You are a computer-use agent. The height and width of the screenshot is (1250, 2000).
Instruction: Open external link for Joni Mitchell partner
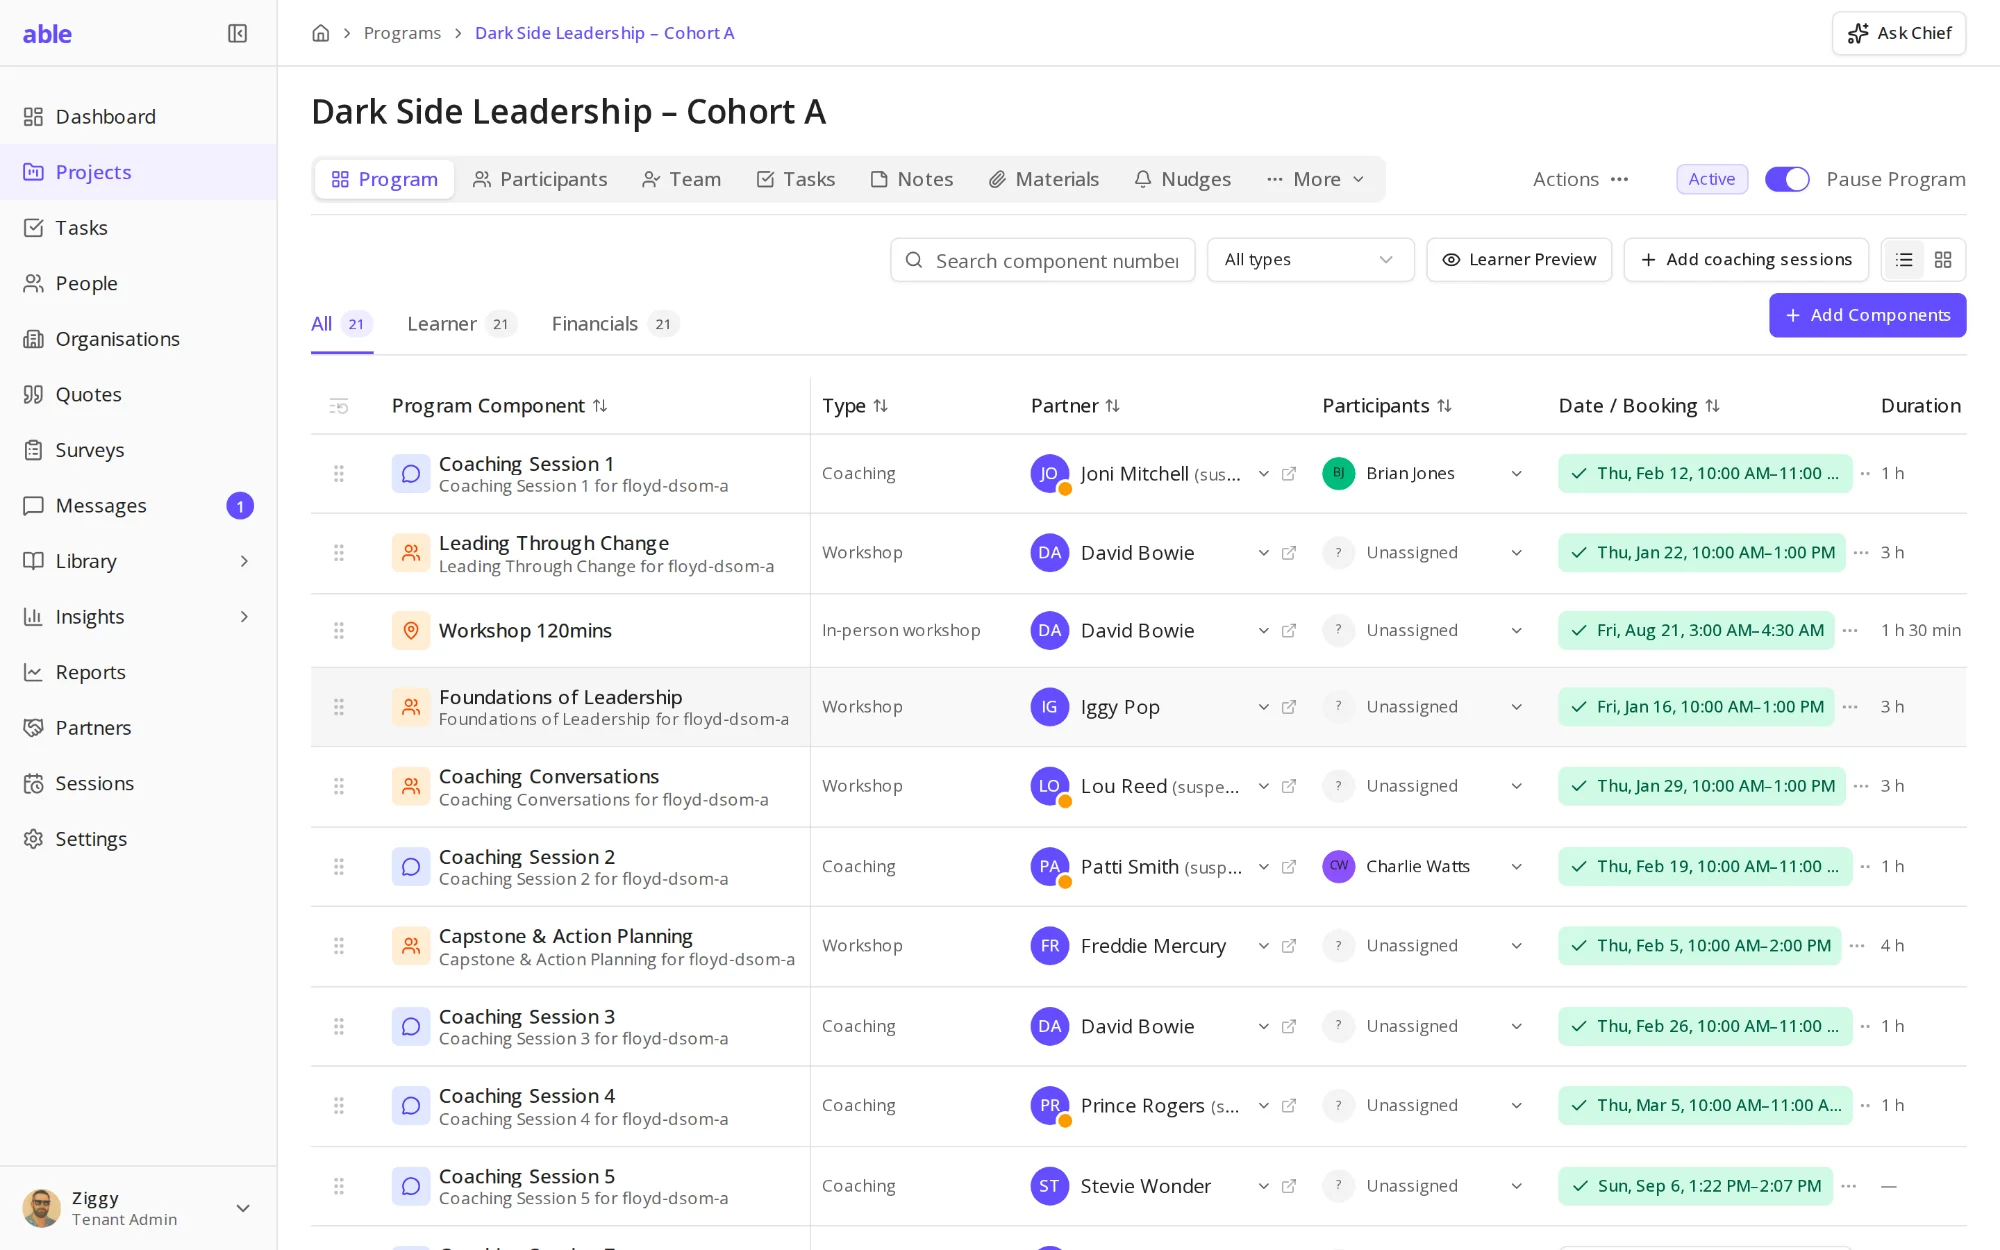pos(1289,474)
